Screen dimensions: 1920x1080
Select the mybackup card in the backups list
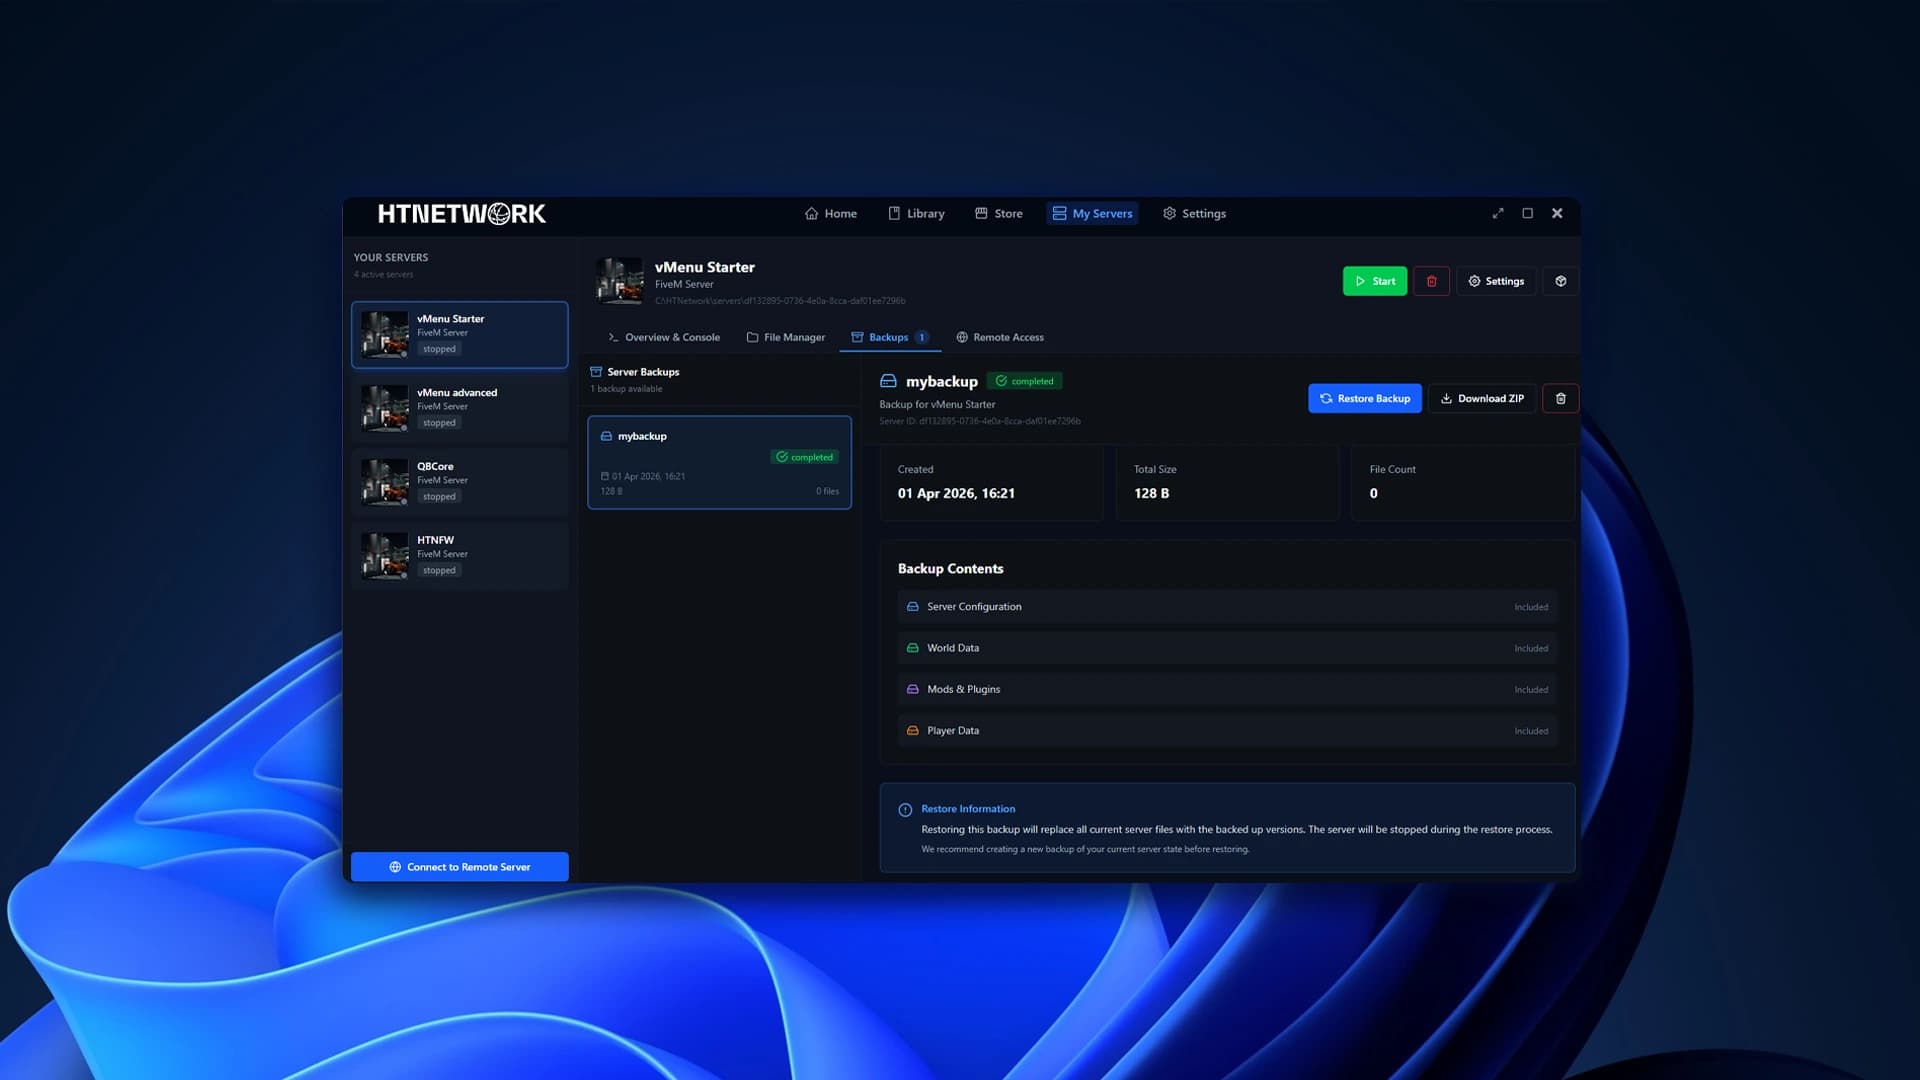[719, 462]
